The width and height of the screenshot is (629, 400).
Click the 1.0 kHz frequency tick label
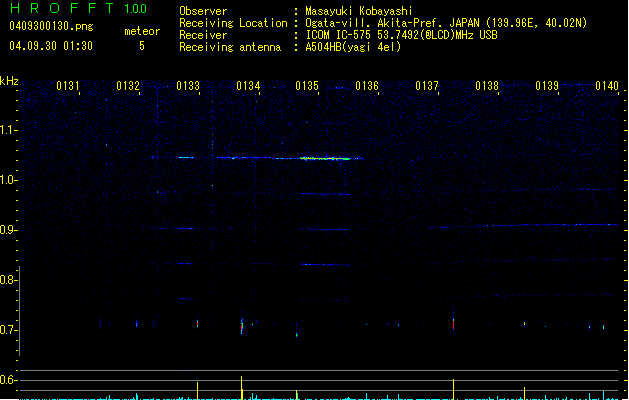(x=8, y=180)
